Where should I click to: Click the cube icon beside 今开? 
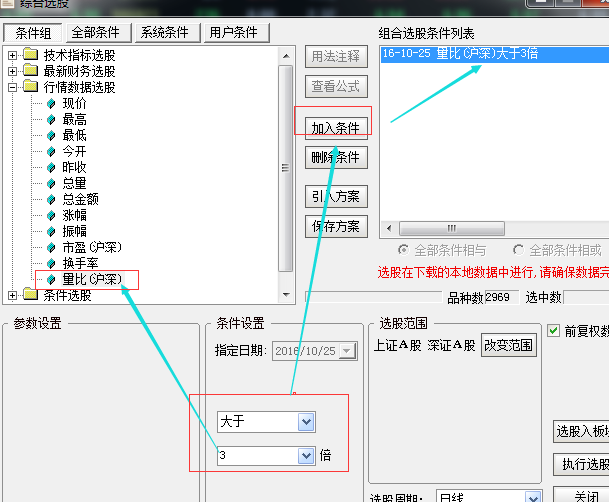pyautogui.click(x=51, y=151)
